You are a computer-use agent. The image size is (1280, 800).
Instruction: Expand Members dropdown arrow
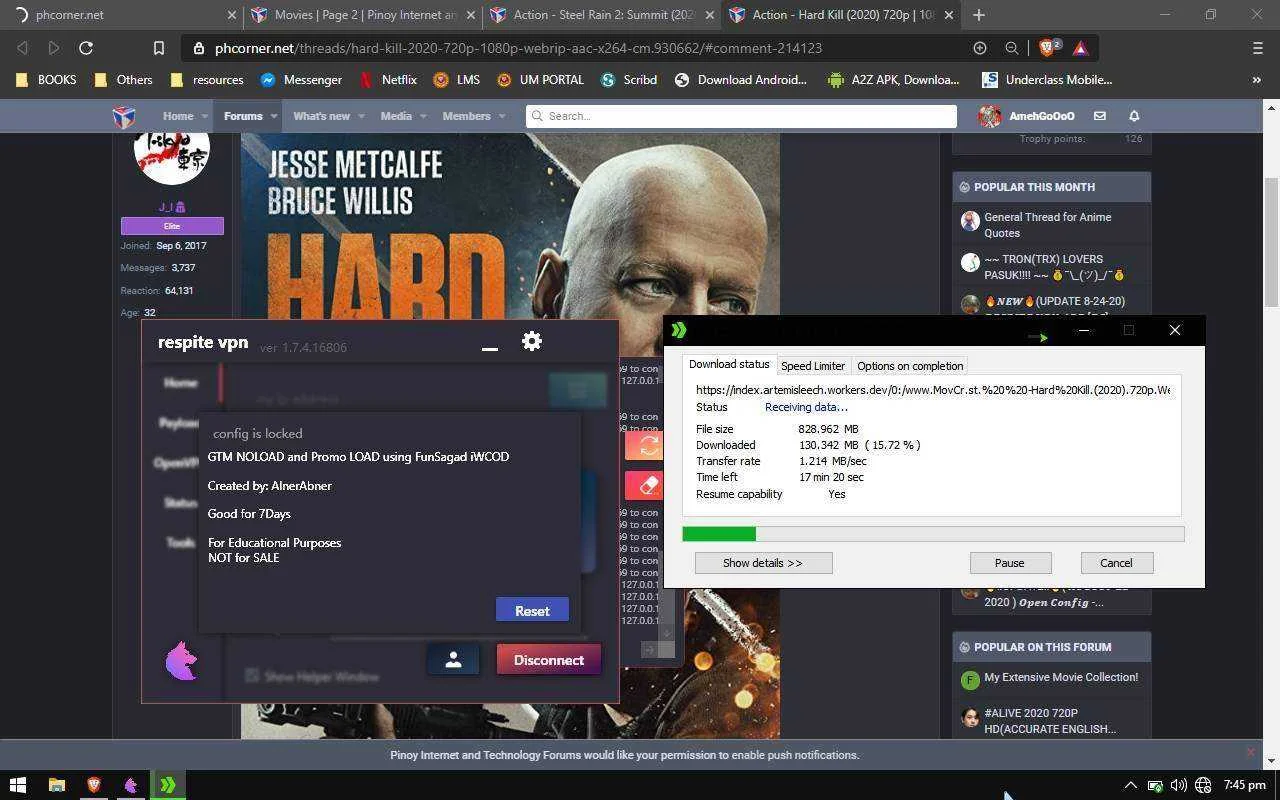click(x=502, y=116)
